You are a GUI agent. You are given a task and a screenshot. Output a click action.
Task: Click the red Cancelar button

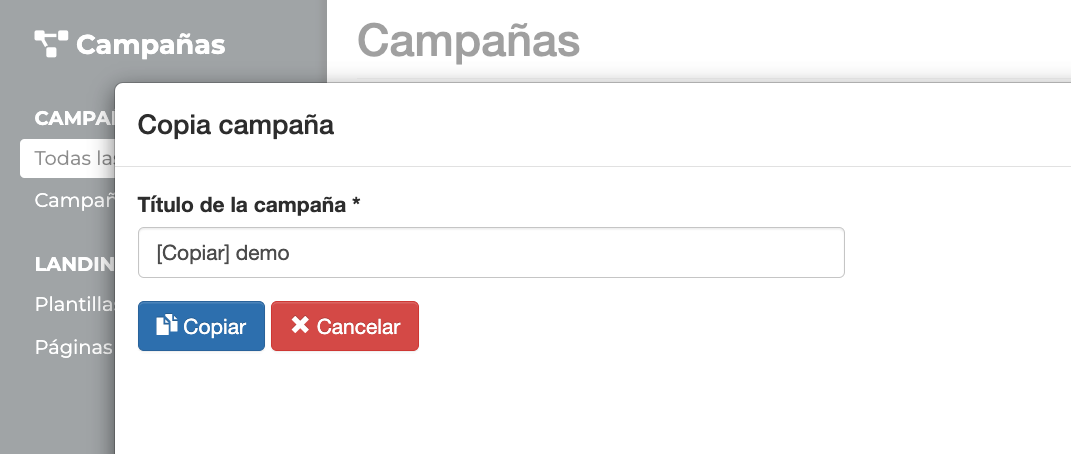[345, 326]
